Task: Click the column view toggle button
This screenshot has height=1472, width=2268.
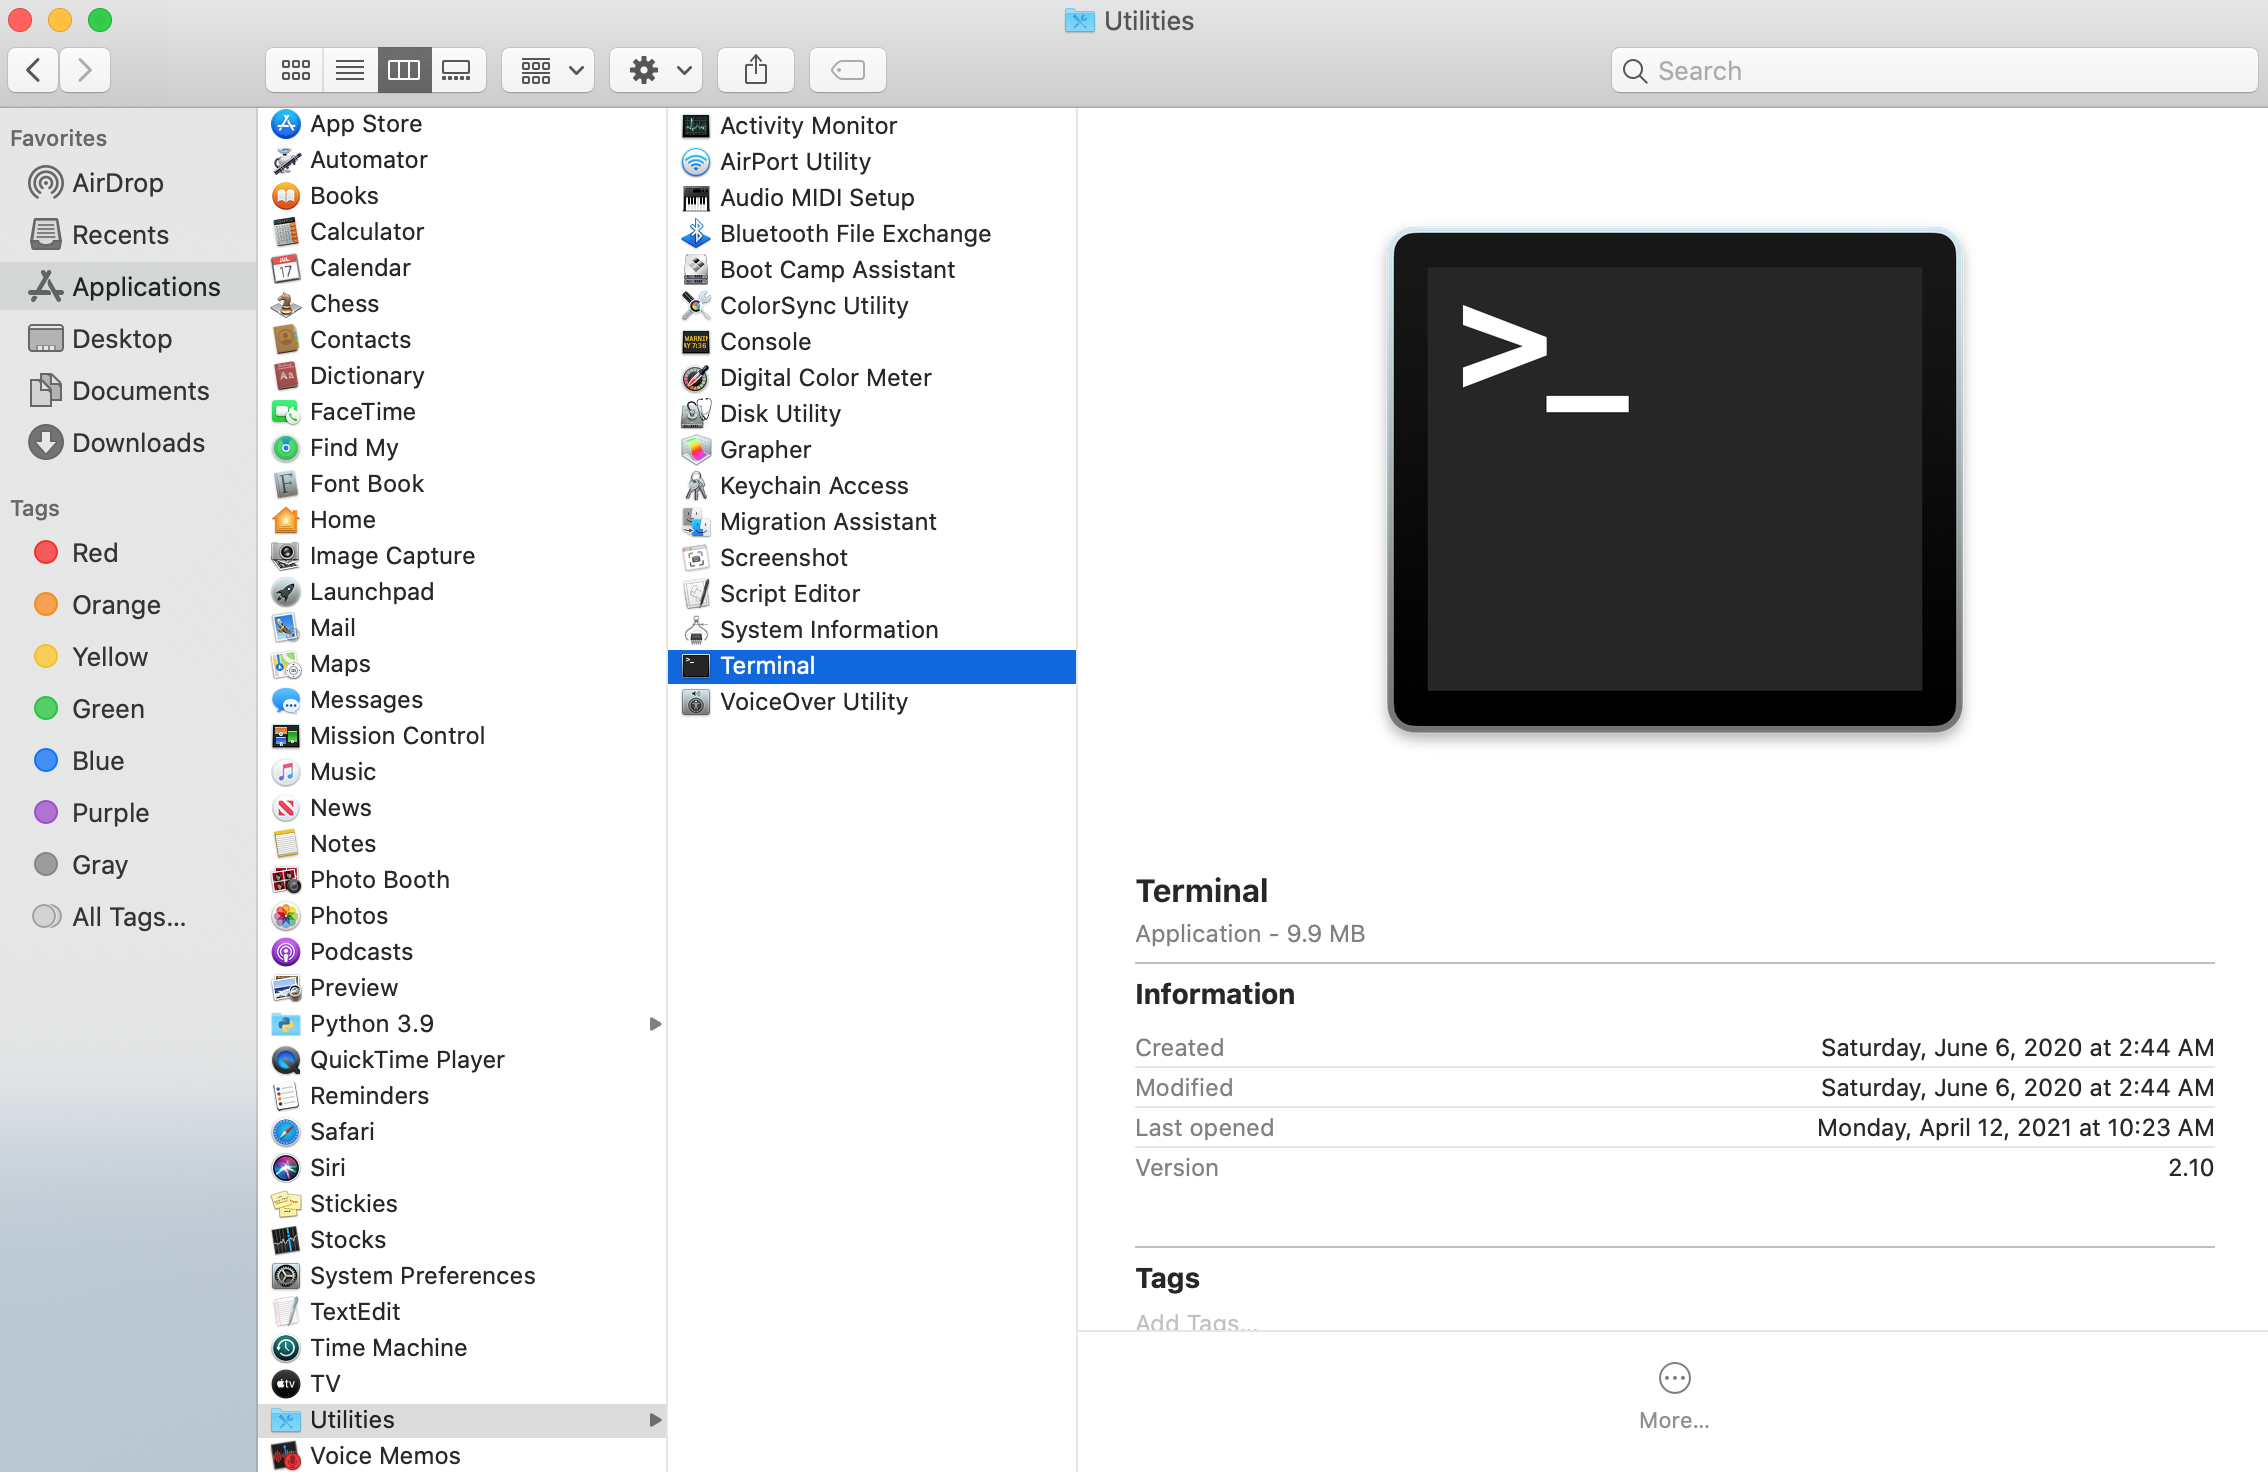Action: (403, 69)
